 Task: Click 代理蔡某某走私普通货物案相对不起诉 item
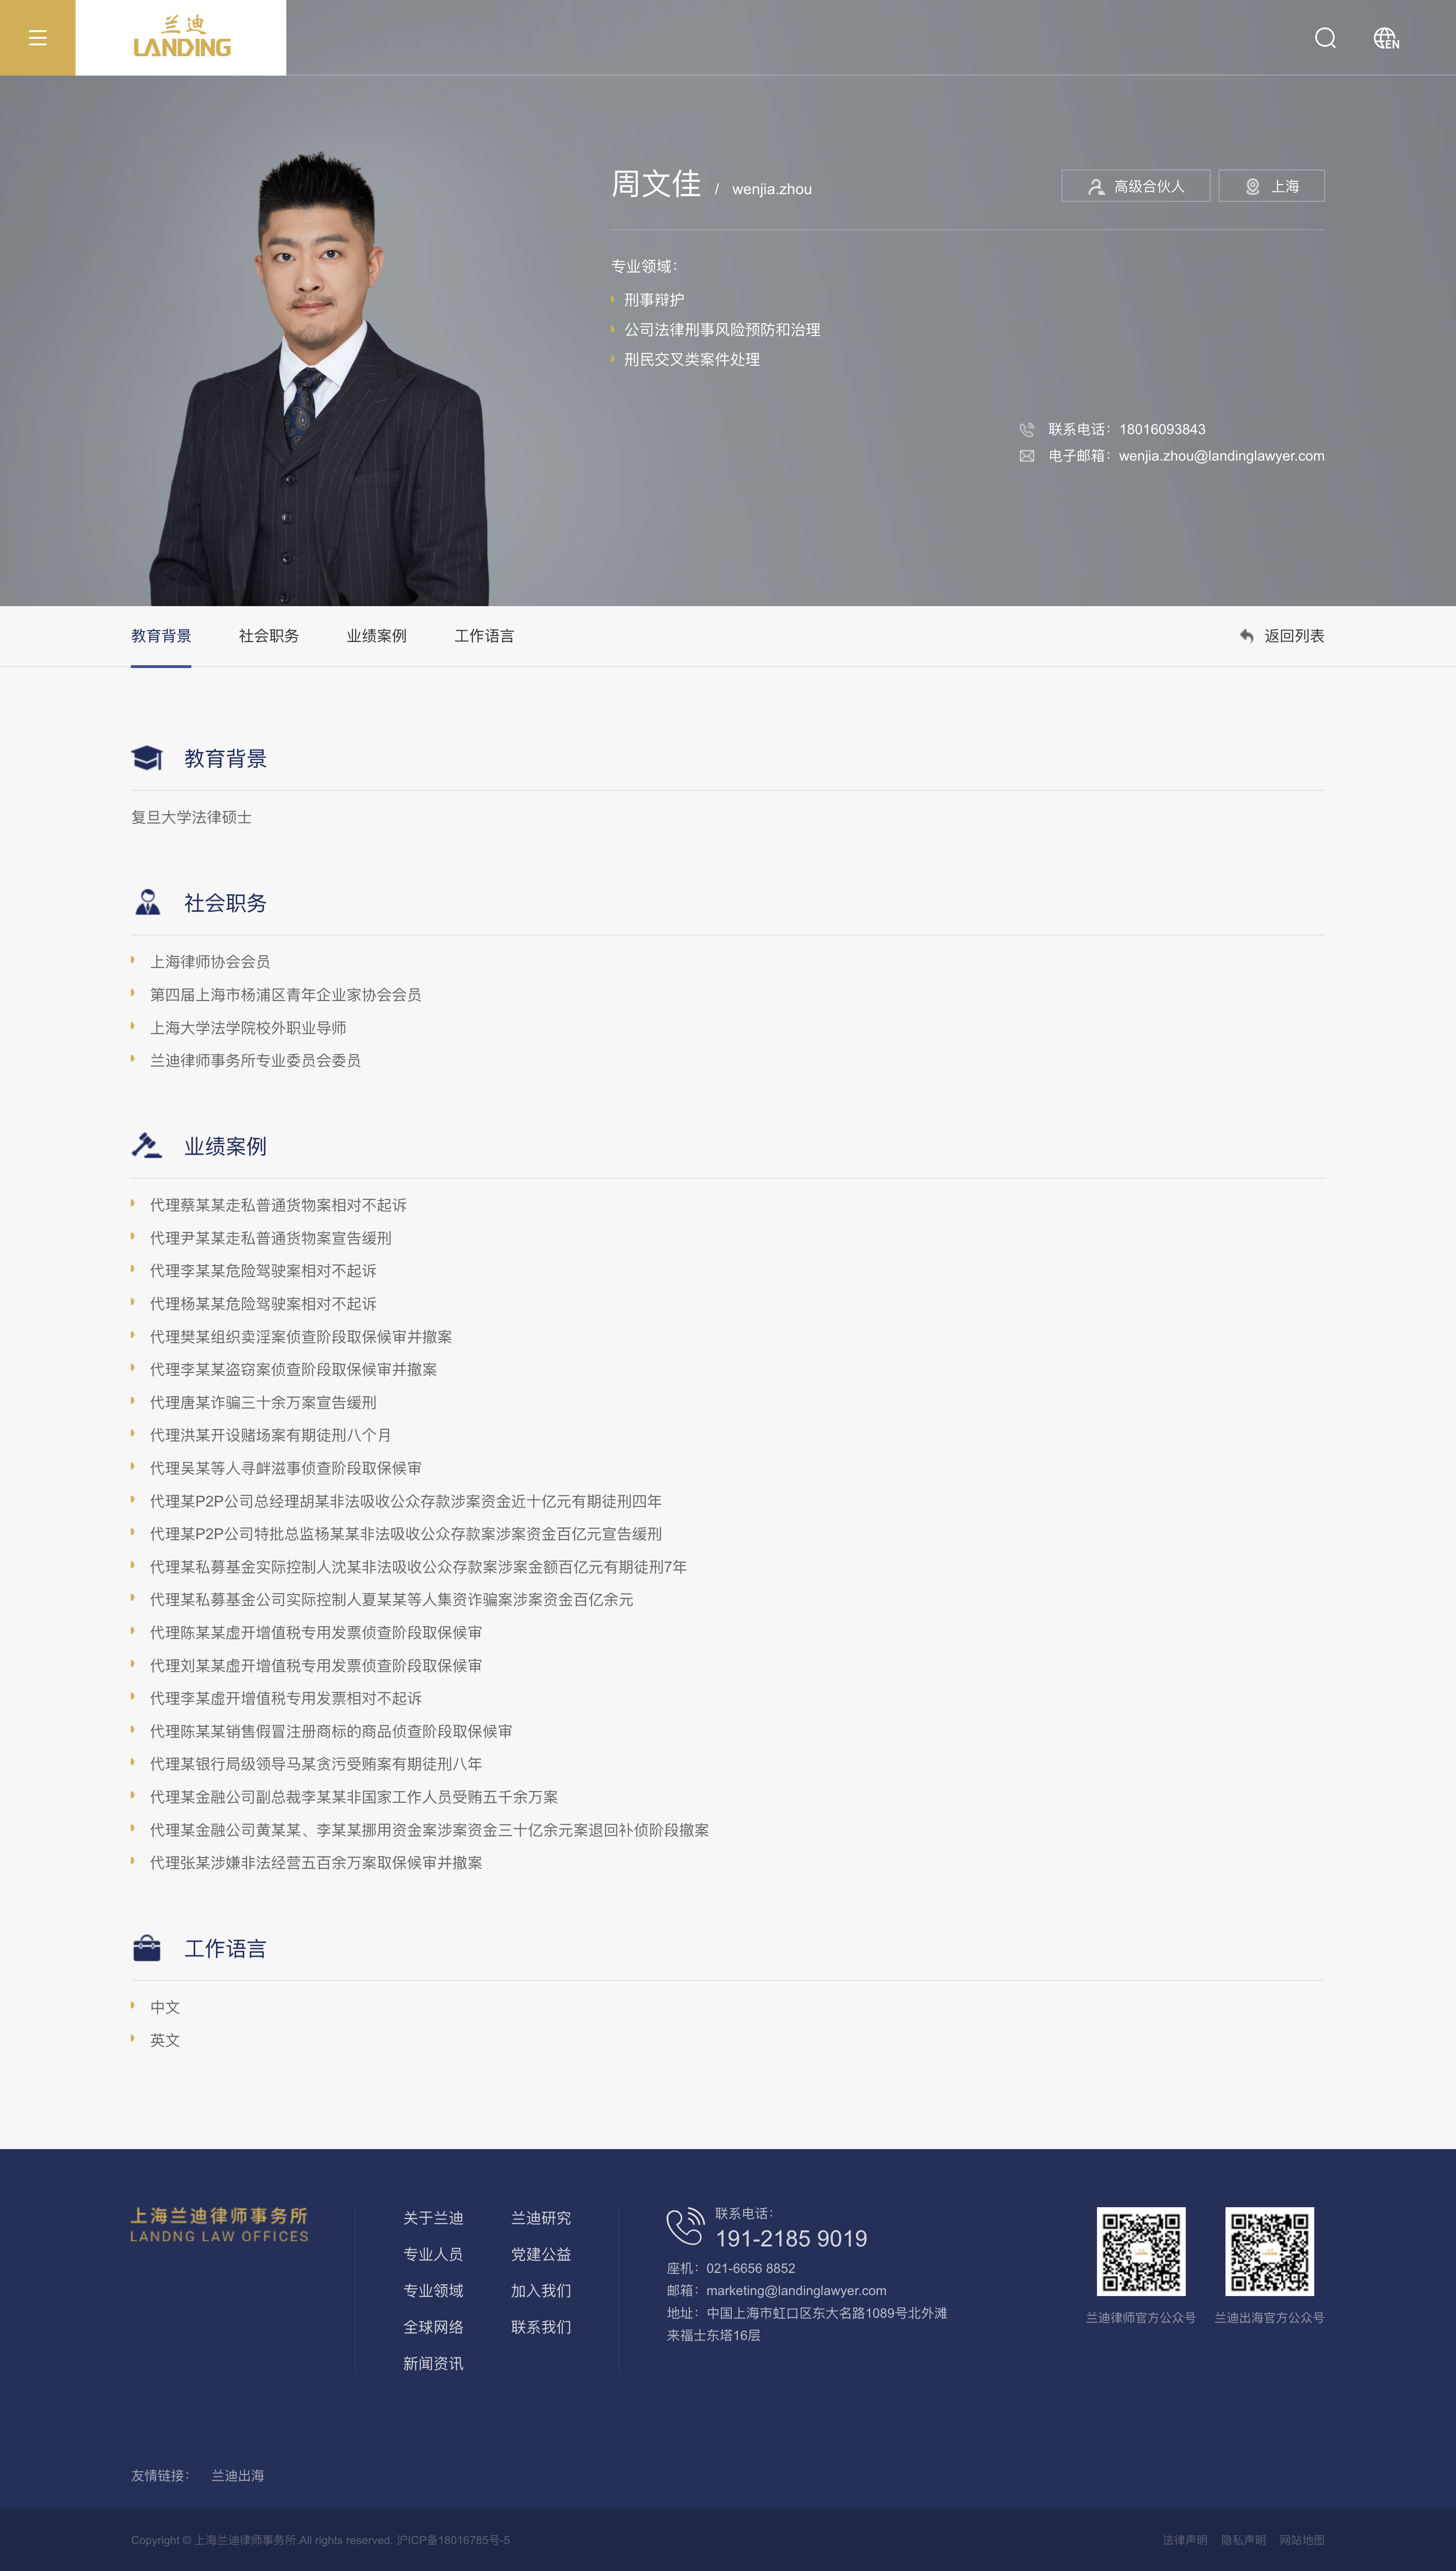pyautogui.click(x=278, y=1205)
